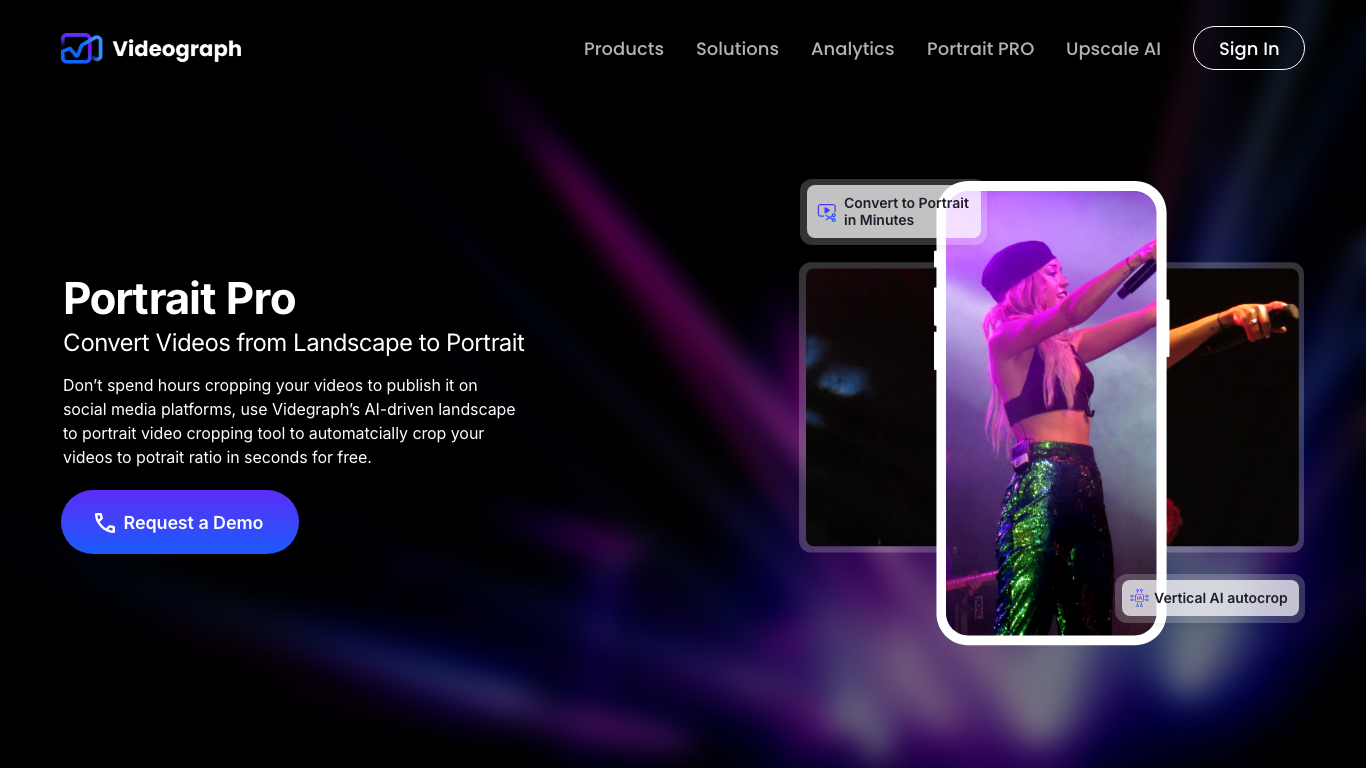
Task: Click the Vertical AI autocrop badge
Action: click(1210, 598)
